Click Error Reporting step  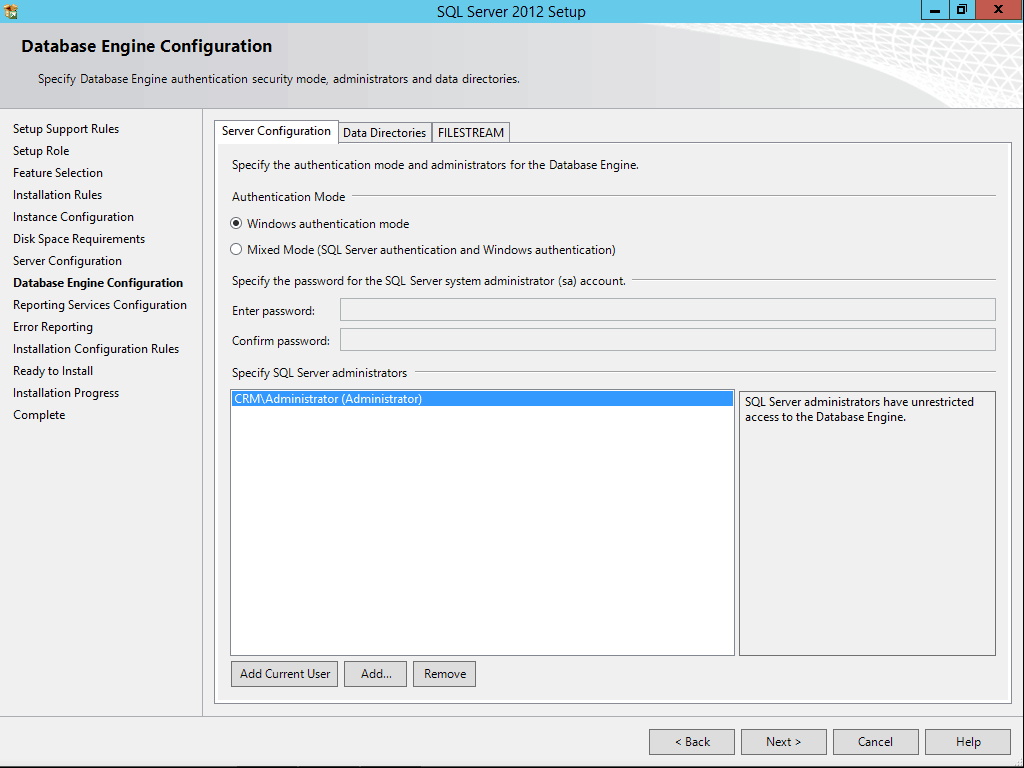(53, 327)
